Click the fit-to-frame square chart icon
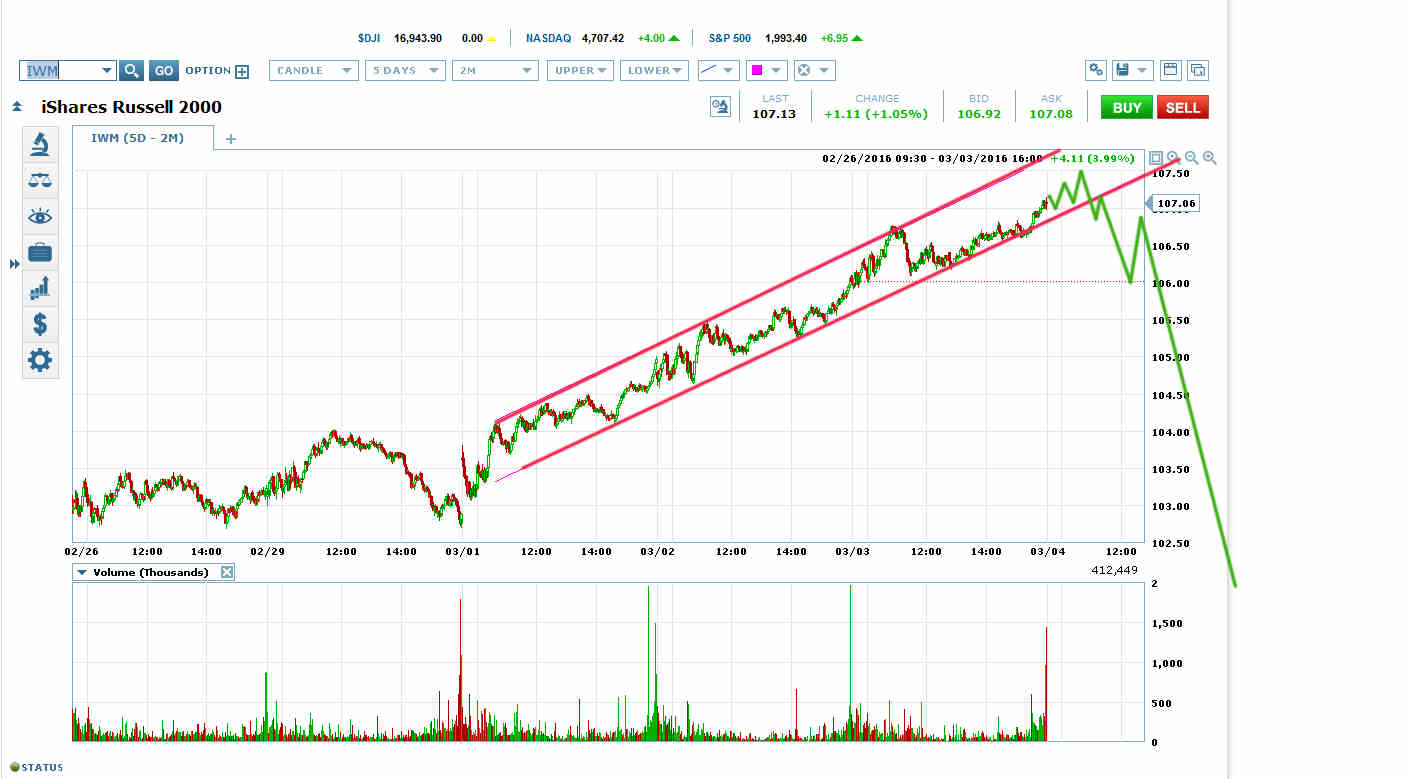Screen dimensions: 1407x779 pyautogui.click(x=1156, y=158)
